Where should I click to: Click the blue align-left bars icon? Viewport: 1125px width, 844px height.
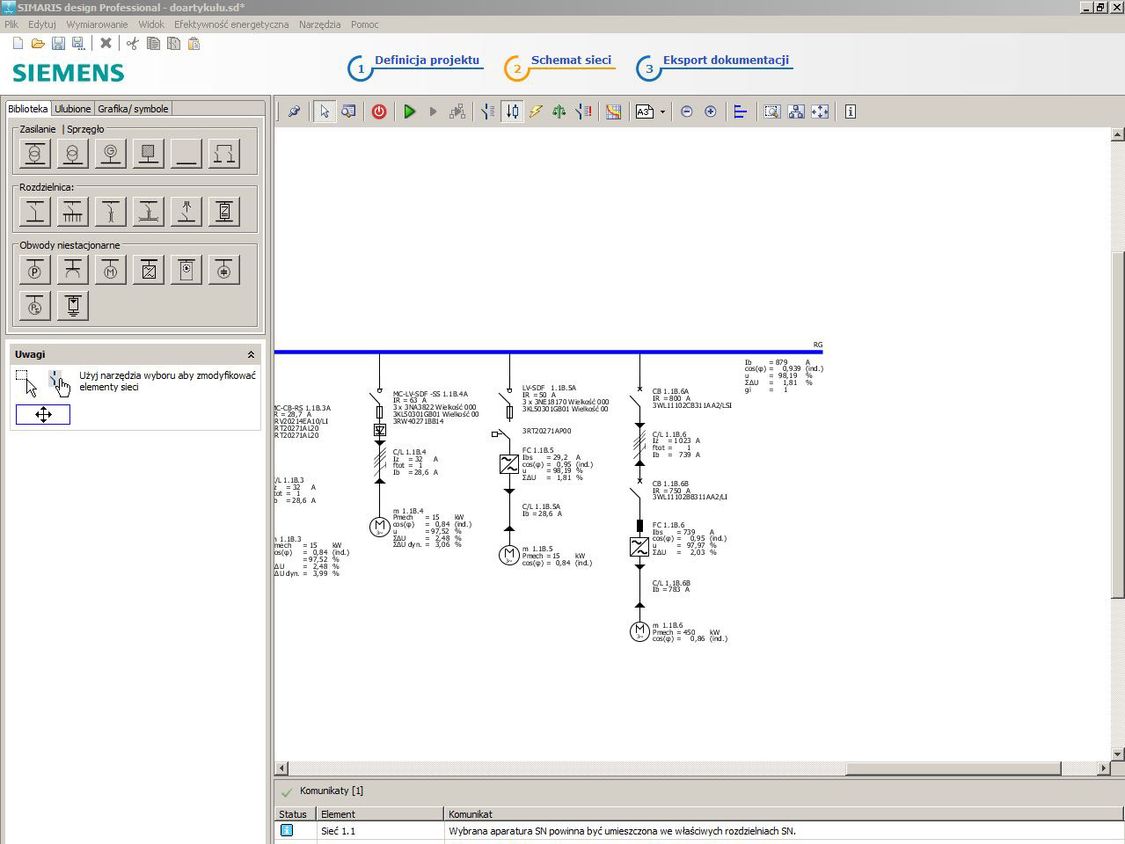(x=740, y=111)
